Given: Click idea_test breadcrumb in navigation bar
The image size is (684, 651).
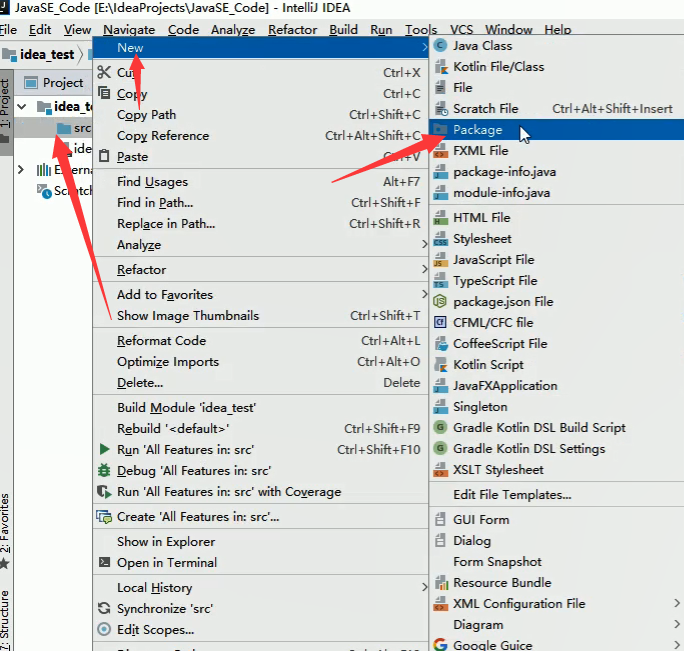Looking at the screenshot, I should pyautogui.click(x=38, y=55).
